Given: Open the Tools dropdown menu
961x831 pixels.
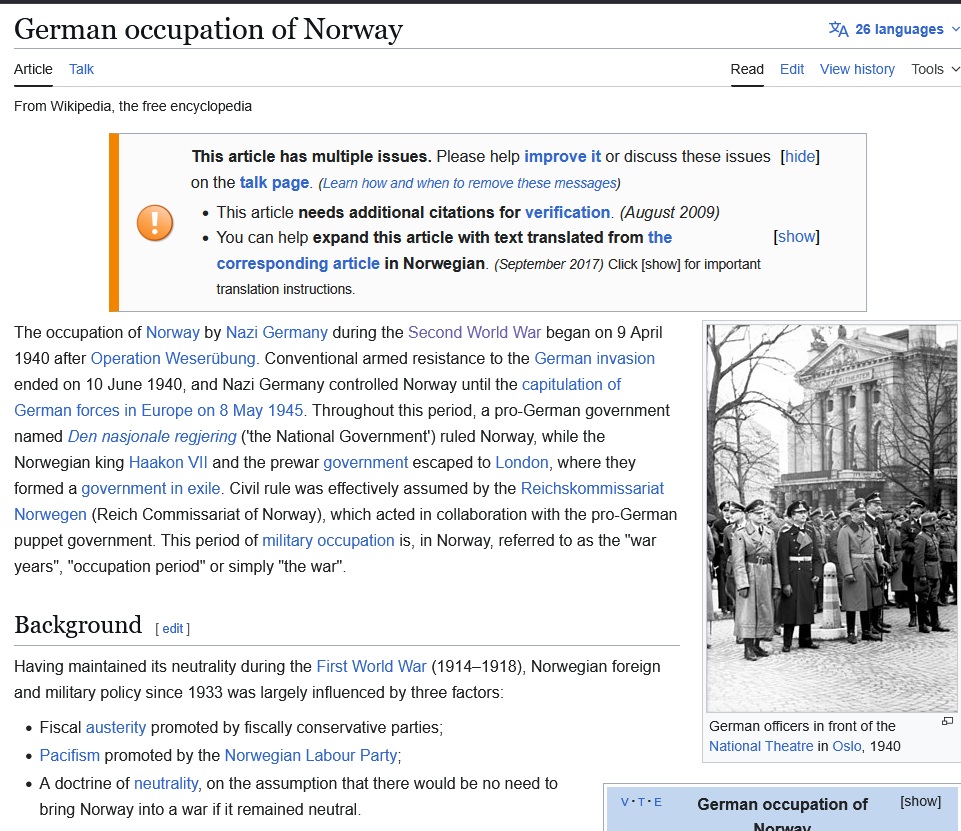Looking at the screenshot, I should coord(935,69).
